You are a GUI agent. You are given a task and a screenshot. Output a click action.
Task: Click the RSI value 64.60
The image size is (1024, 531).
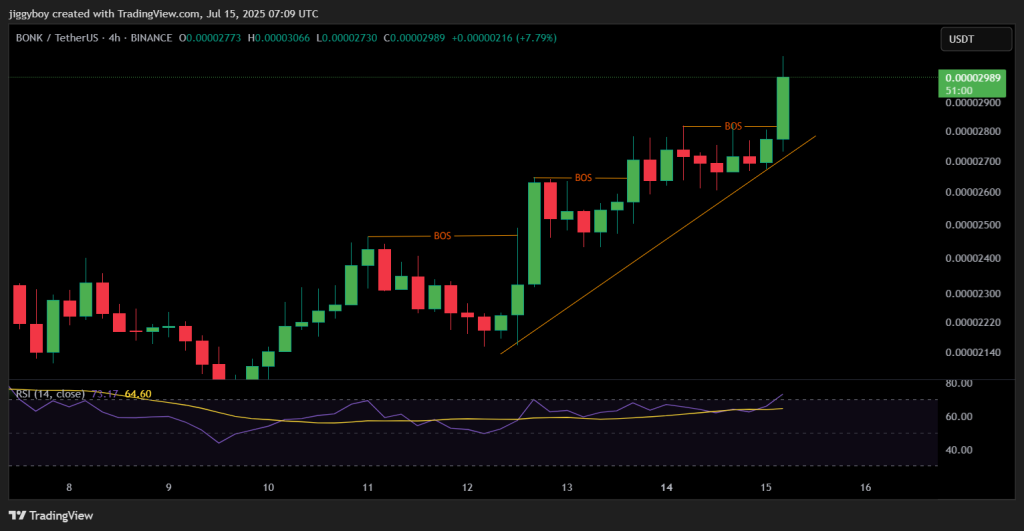pyautogui.click(x=138, y=394)
